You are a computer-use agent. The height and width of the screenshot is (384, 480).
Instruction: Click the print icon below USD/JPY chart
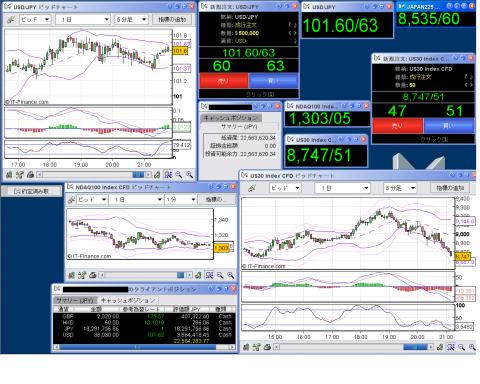click(x=30, y=174)
